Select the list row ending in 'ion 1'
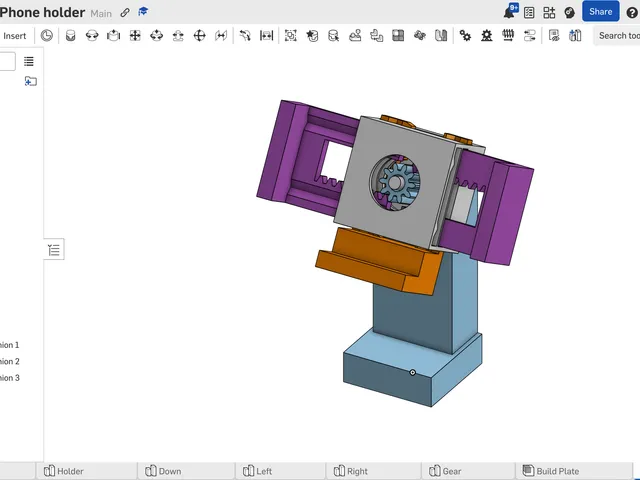This screenshot has width=640, height=480. [x=10, y=345]
